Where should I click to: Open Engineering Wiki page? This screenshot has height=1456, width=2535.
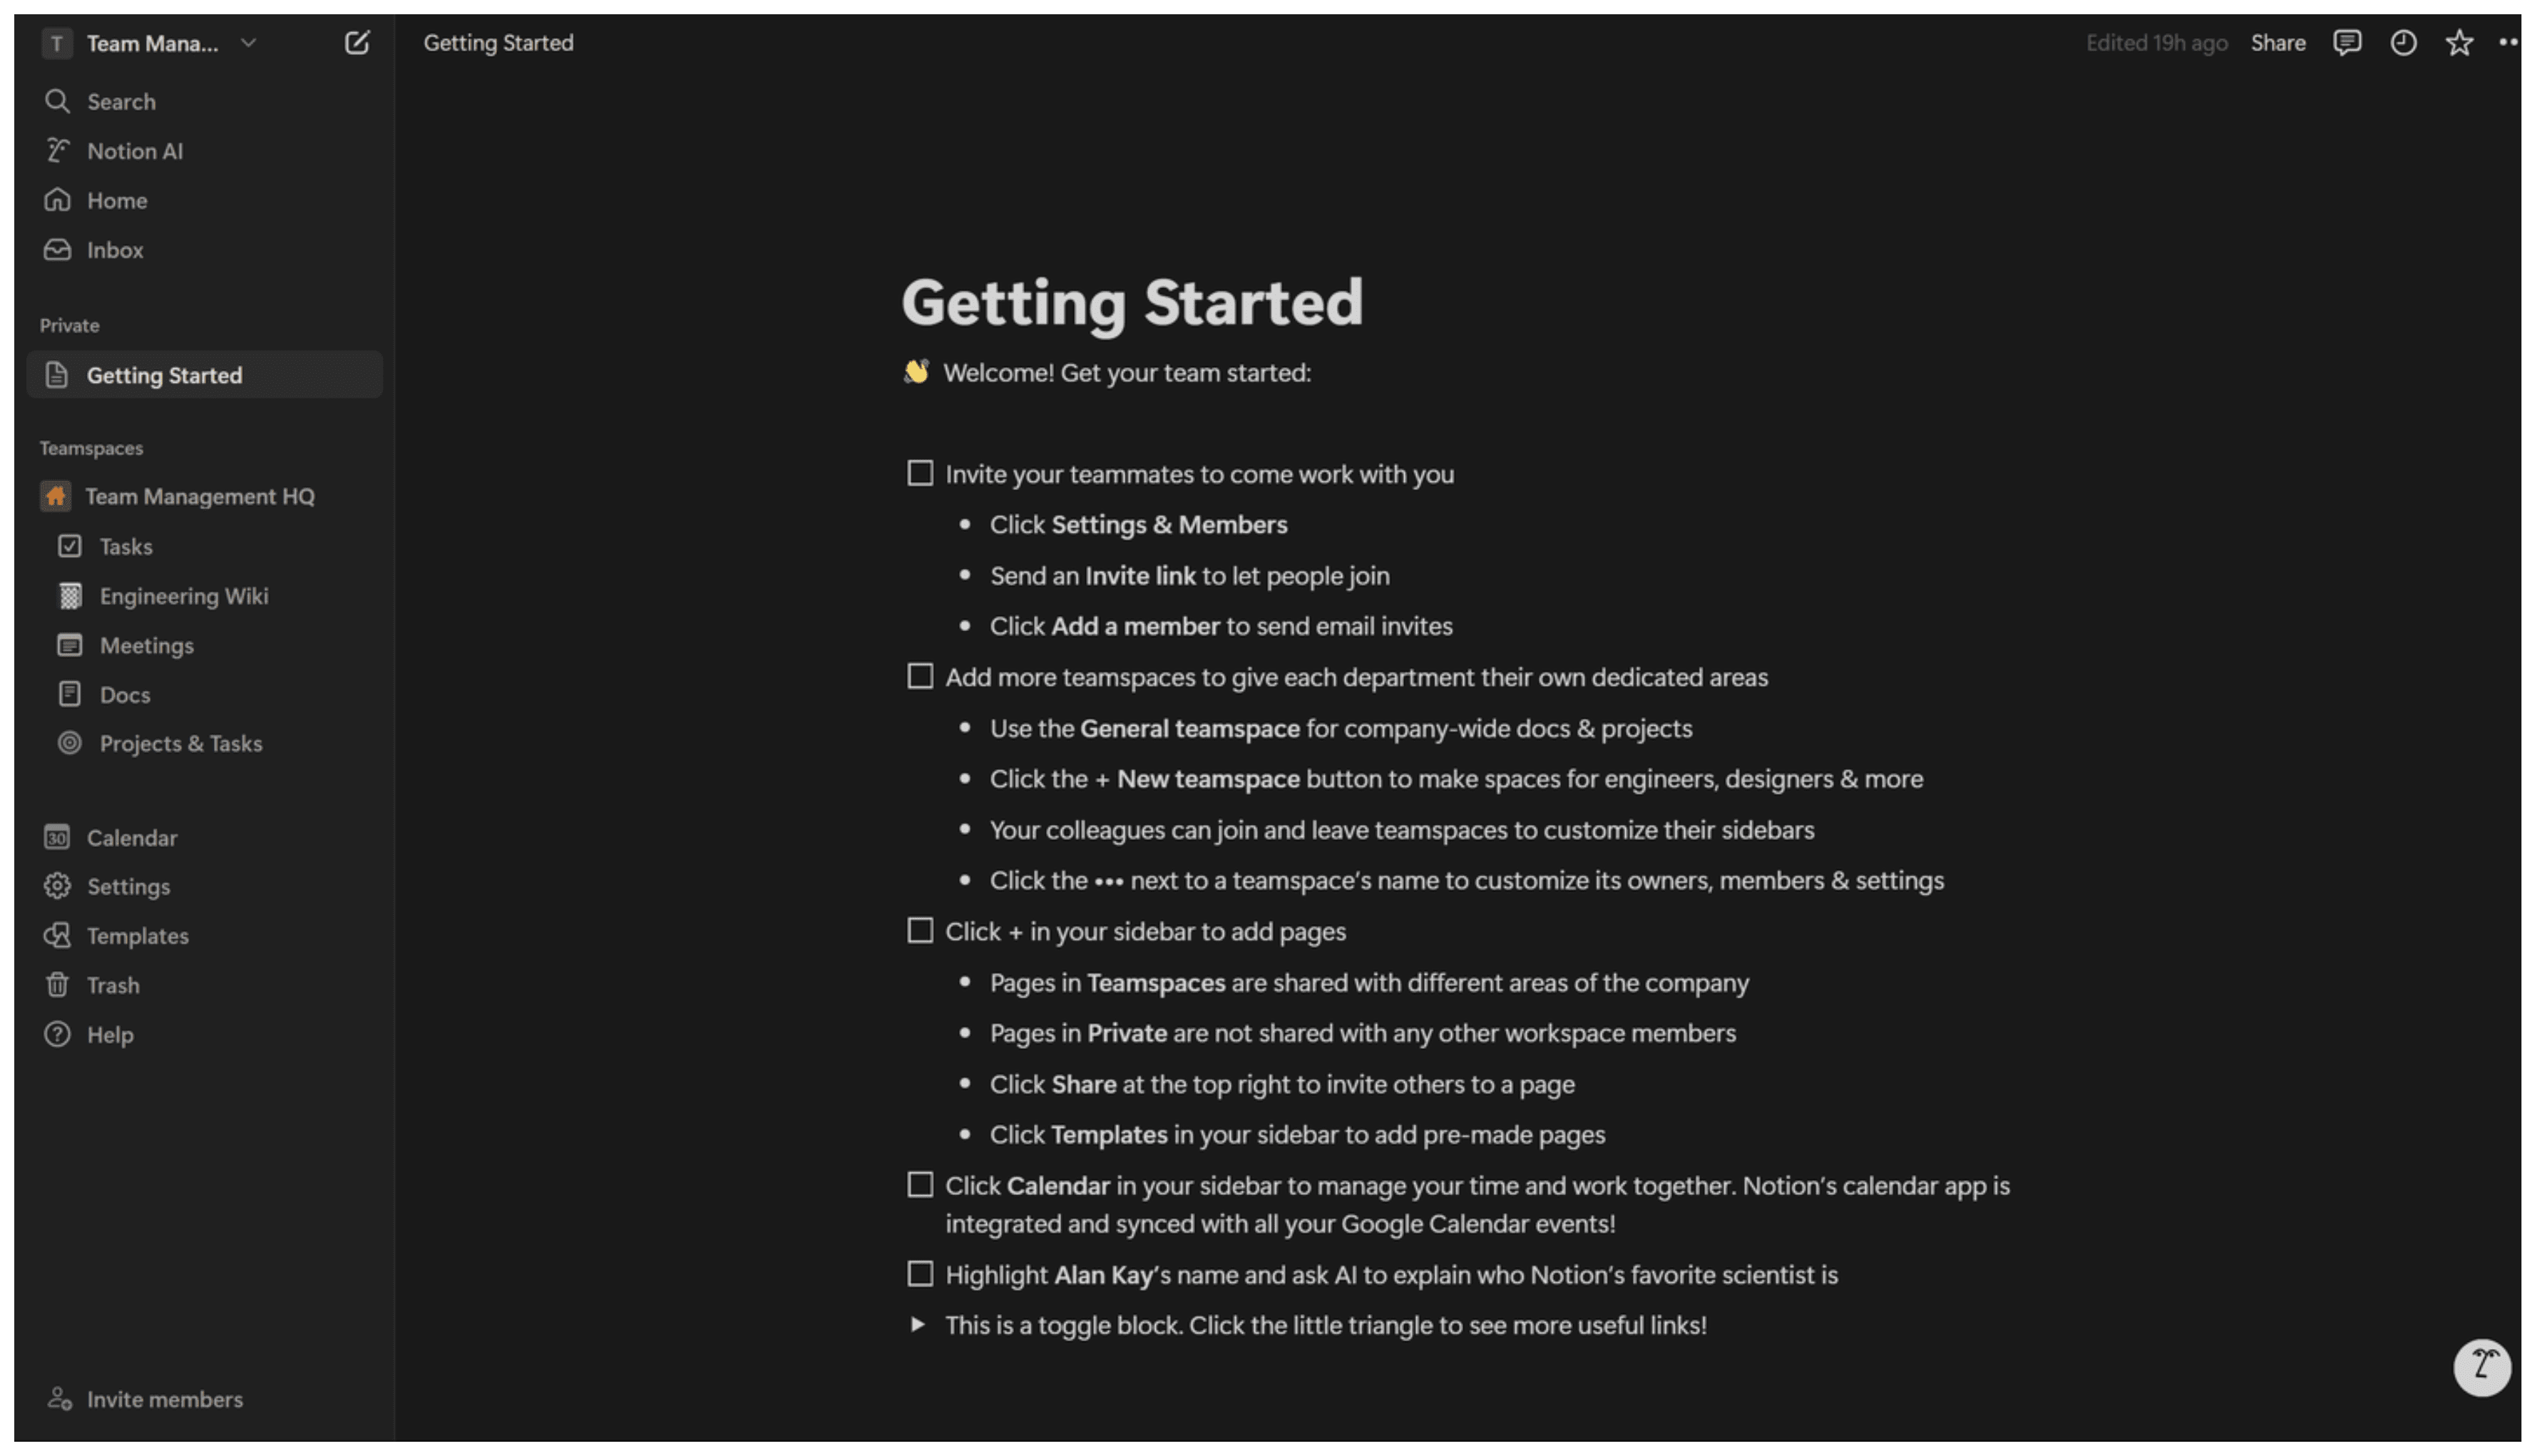pos(183,594)
